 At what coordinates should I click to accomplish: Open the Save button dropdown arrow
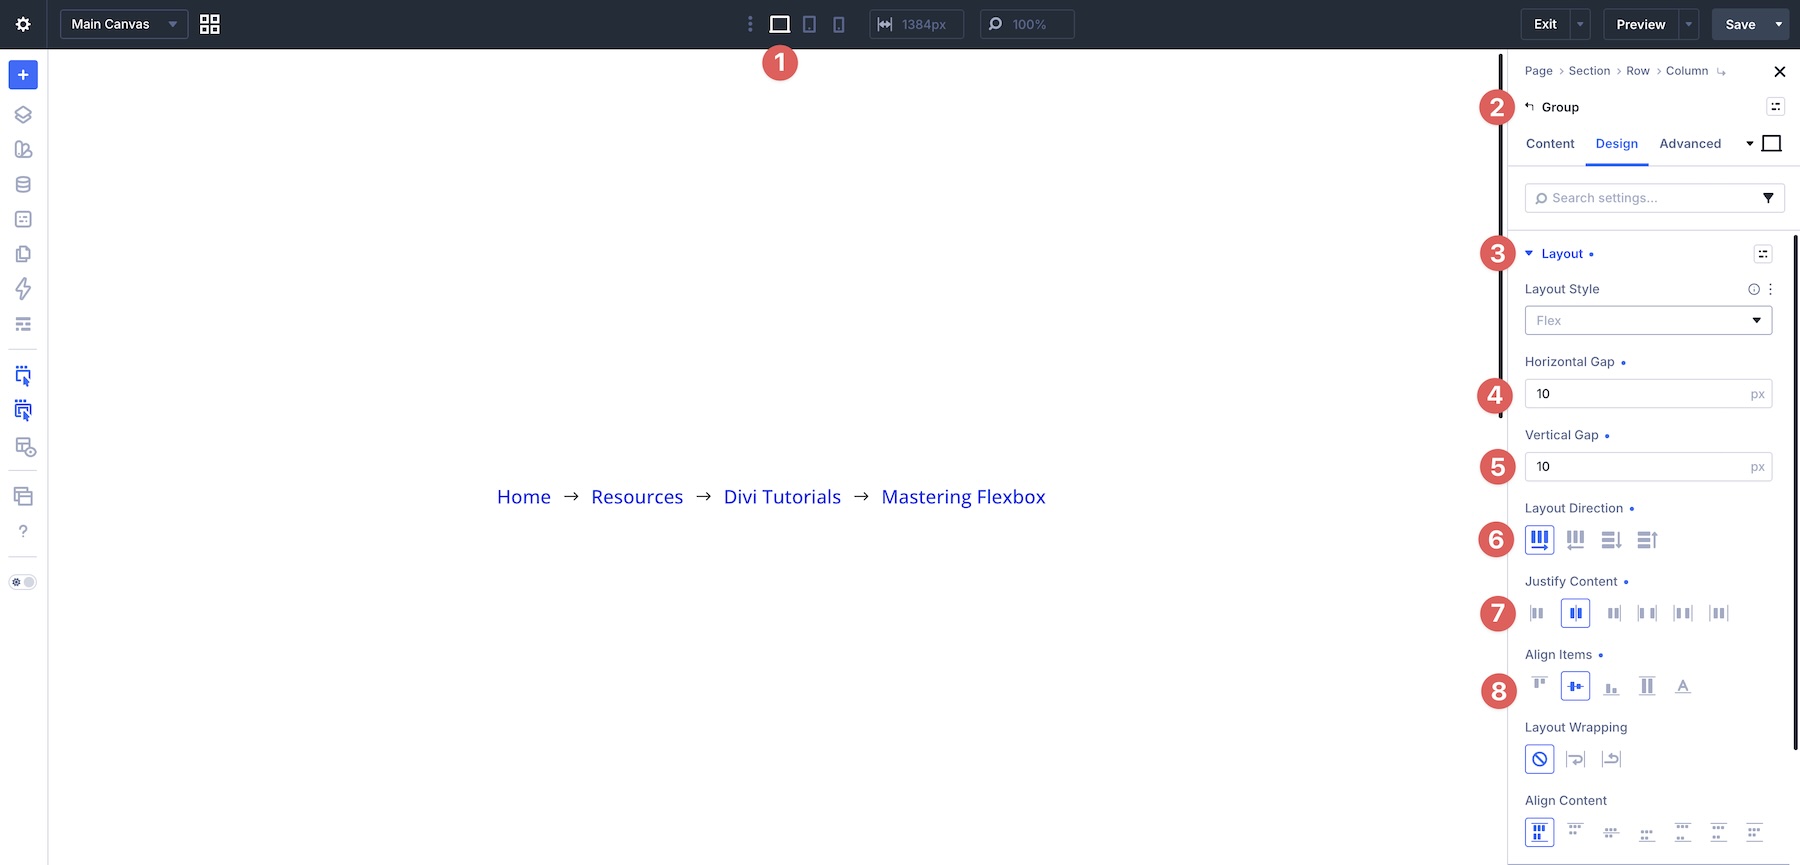(1778, 24)
